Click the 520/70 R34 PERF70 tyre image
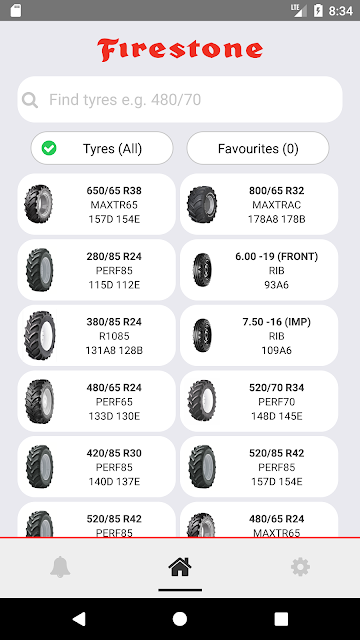This screenshot has width=360, height=640. (x=202, y=401)
